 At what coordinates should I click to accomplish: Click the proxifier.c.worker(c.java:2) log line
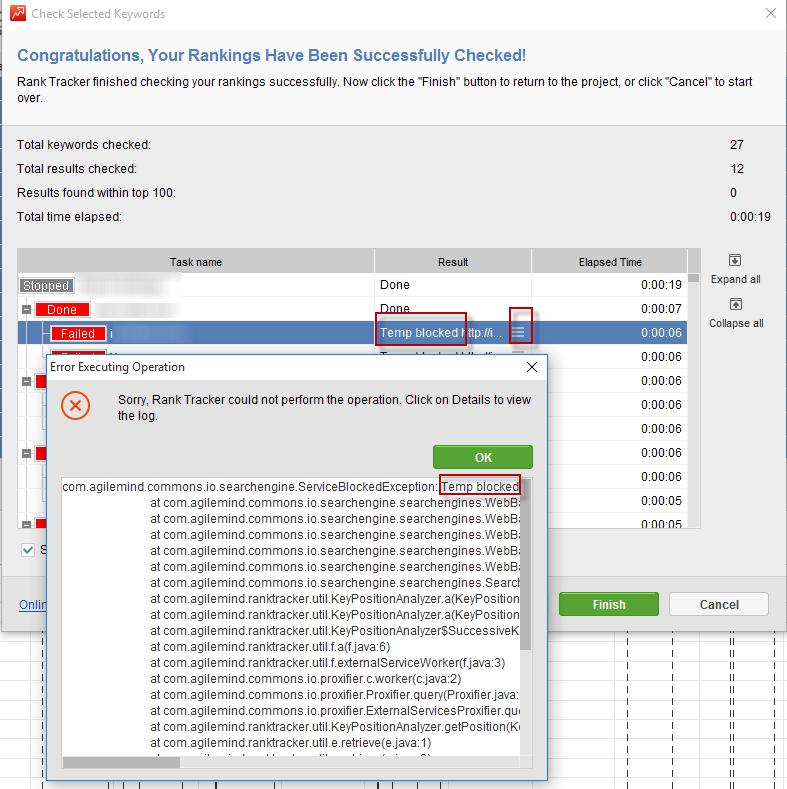tap(305, 679)
